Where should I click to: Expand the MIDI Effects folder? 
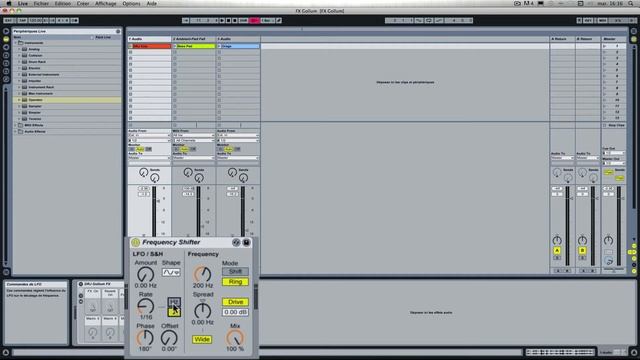(x=16, y=125)
